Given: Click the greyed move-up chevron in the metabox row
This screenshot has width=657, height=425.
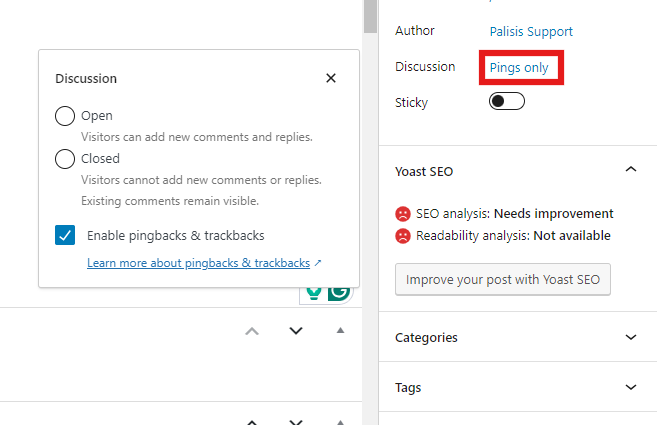Looking at the screenshot, I should (252, 332).
